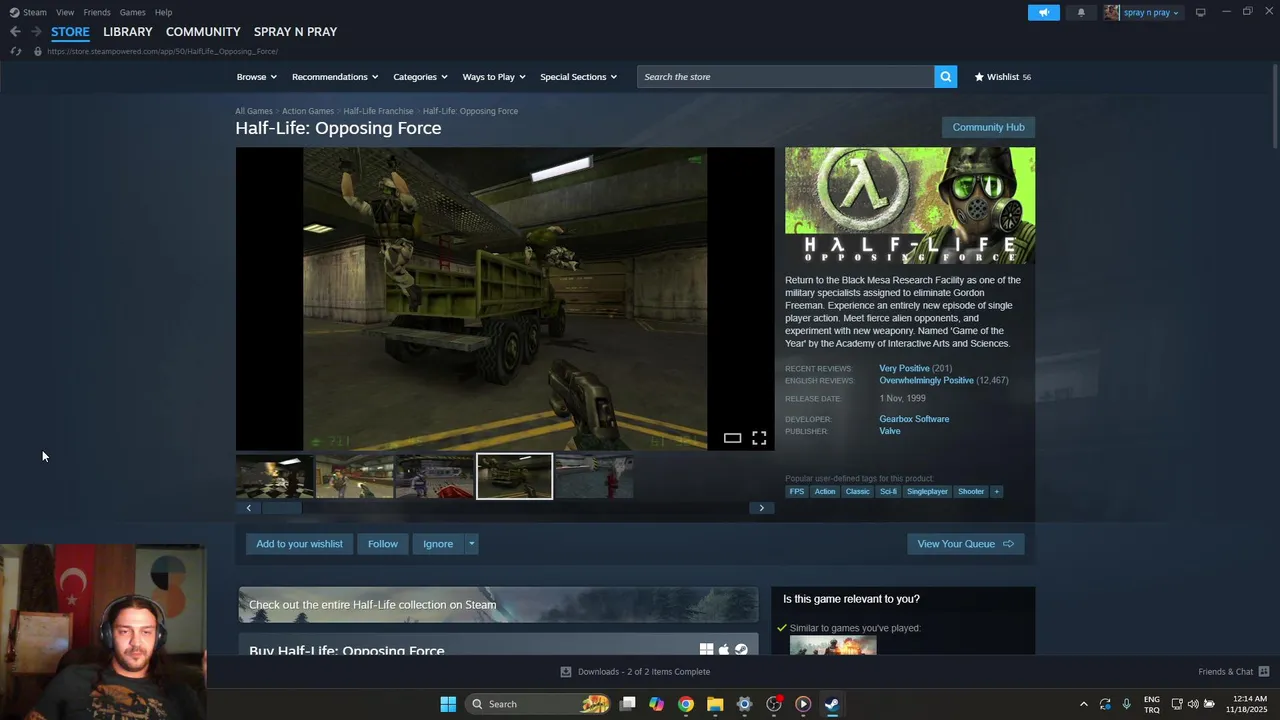Open the Gearbox Software developer link

914,419
